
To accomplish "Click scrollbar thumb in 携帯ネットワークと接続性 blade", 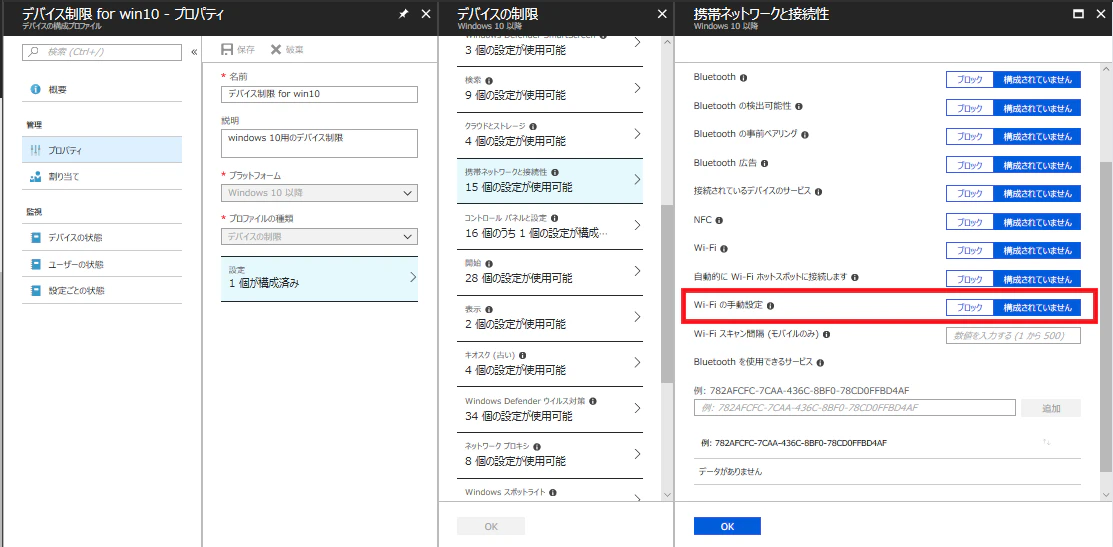I will tap(1106, 316).
